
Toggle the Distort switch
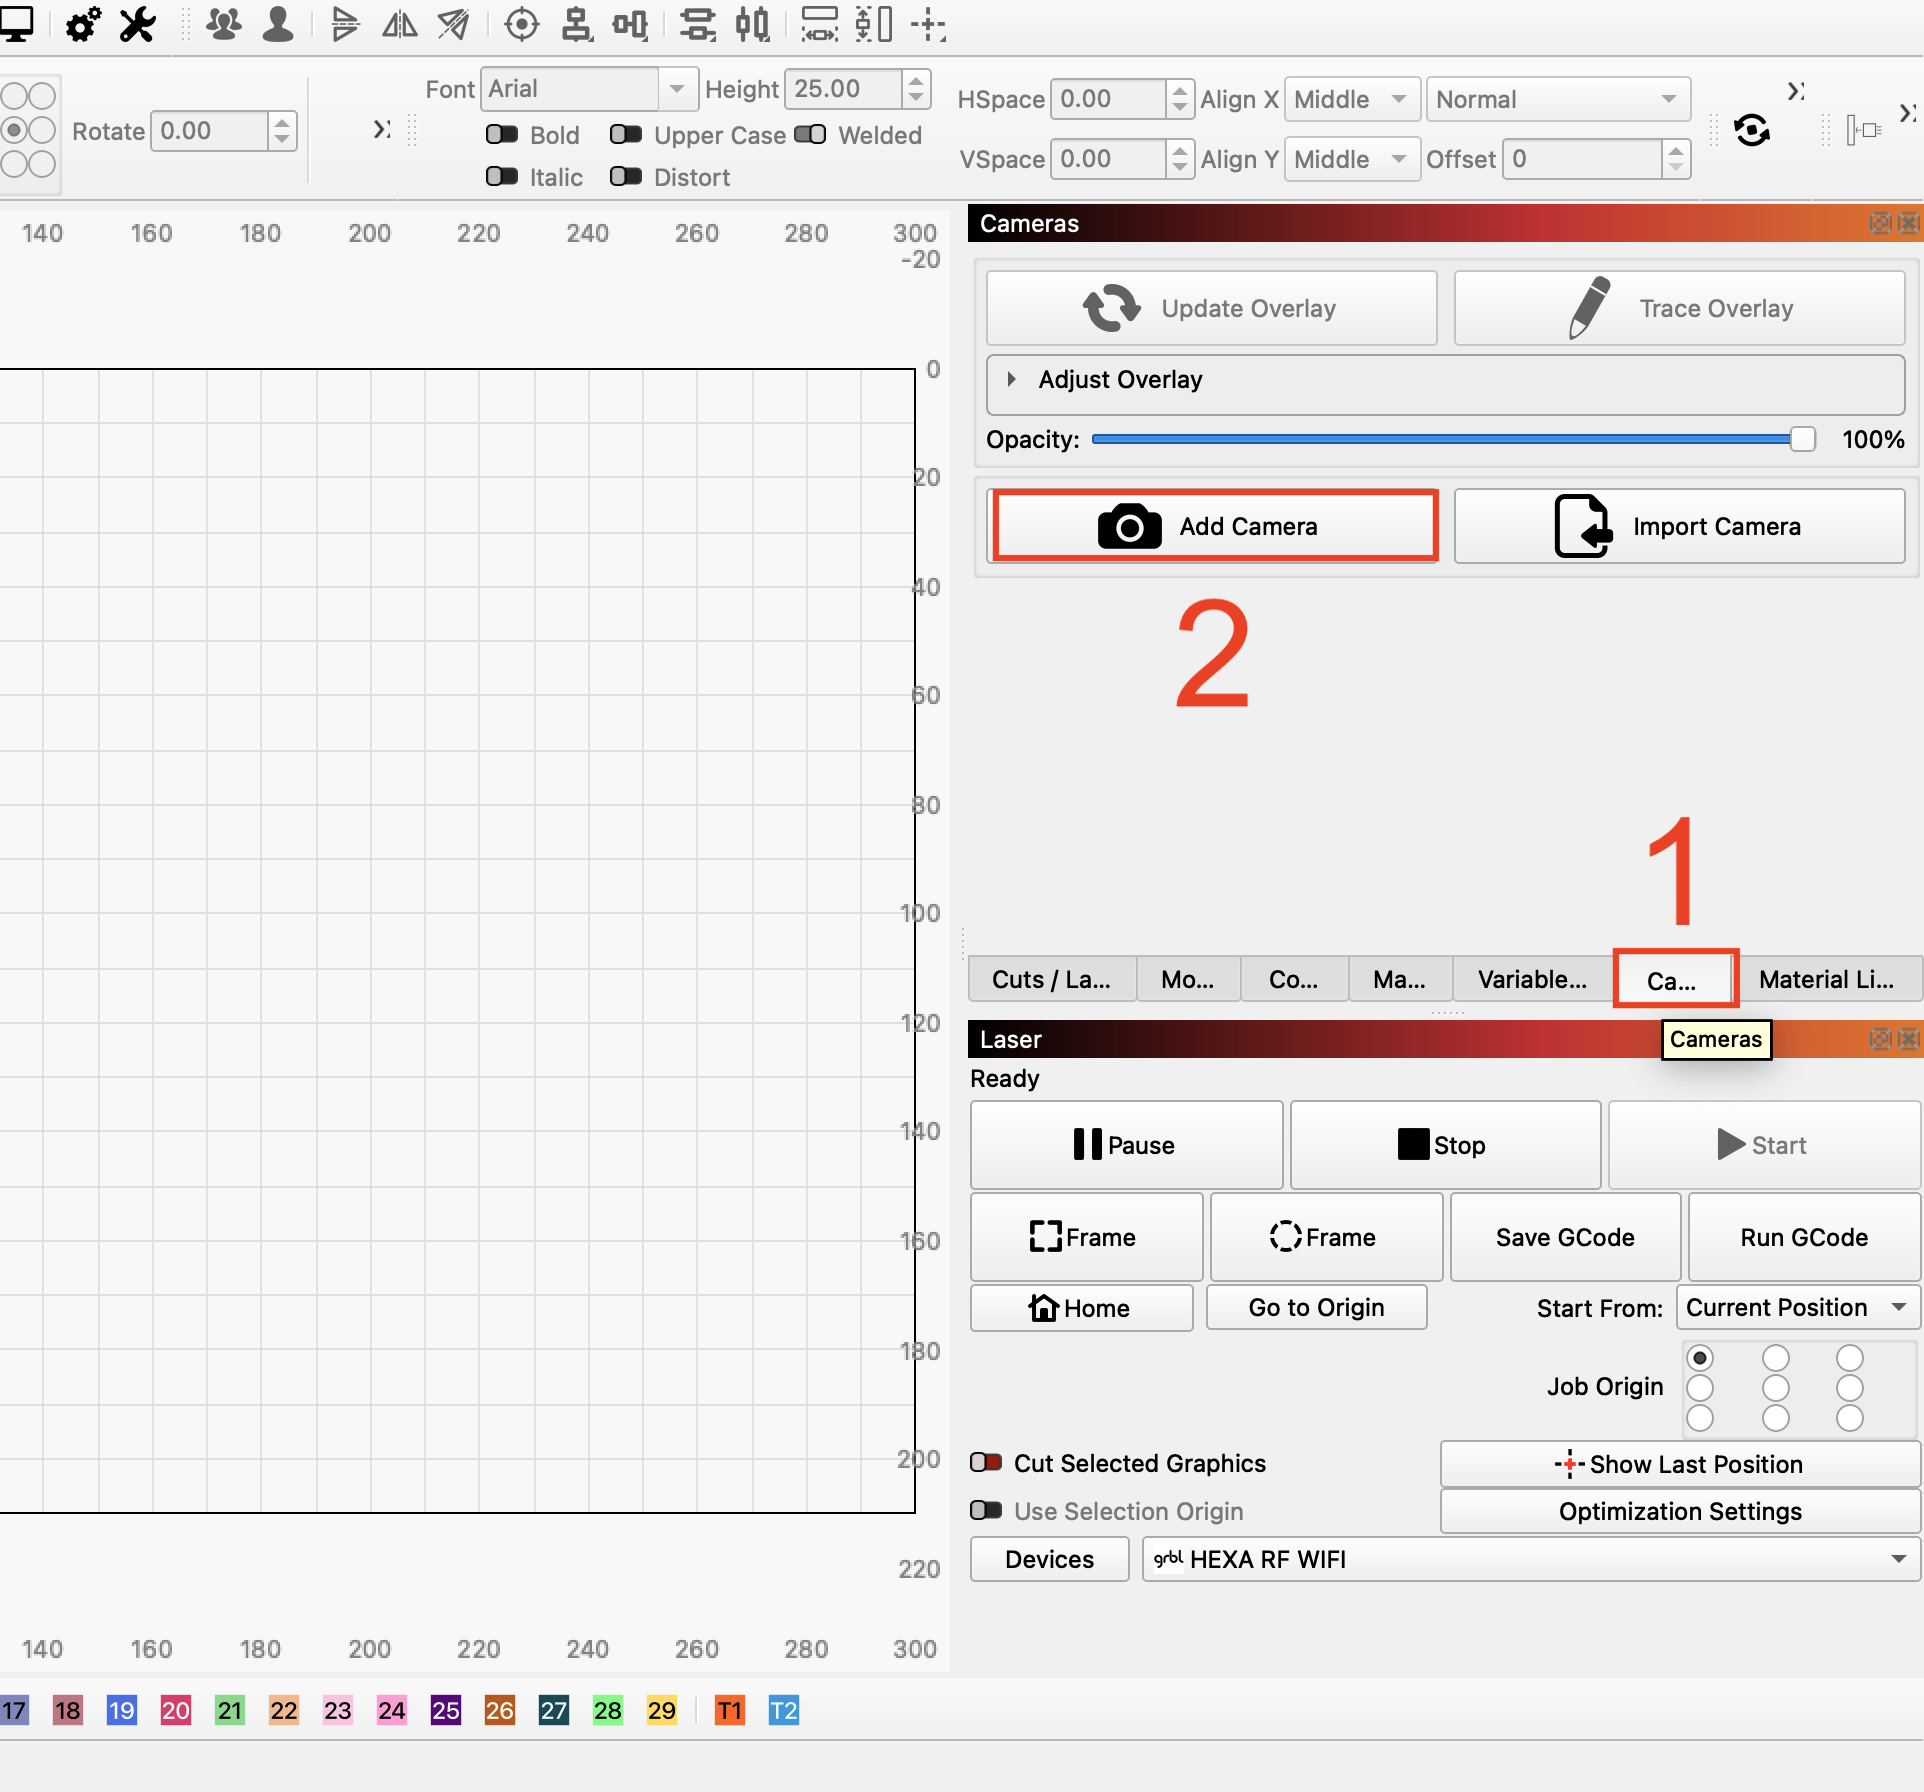pyautogui.click(x=626, y=177)
